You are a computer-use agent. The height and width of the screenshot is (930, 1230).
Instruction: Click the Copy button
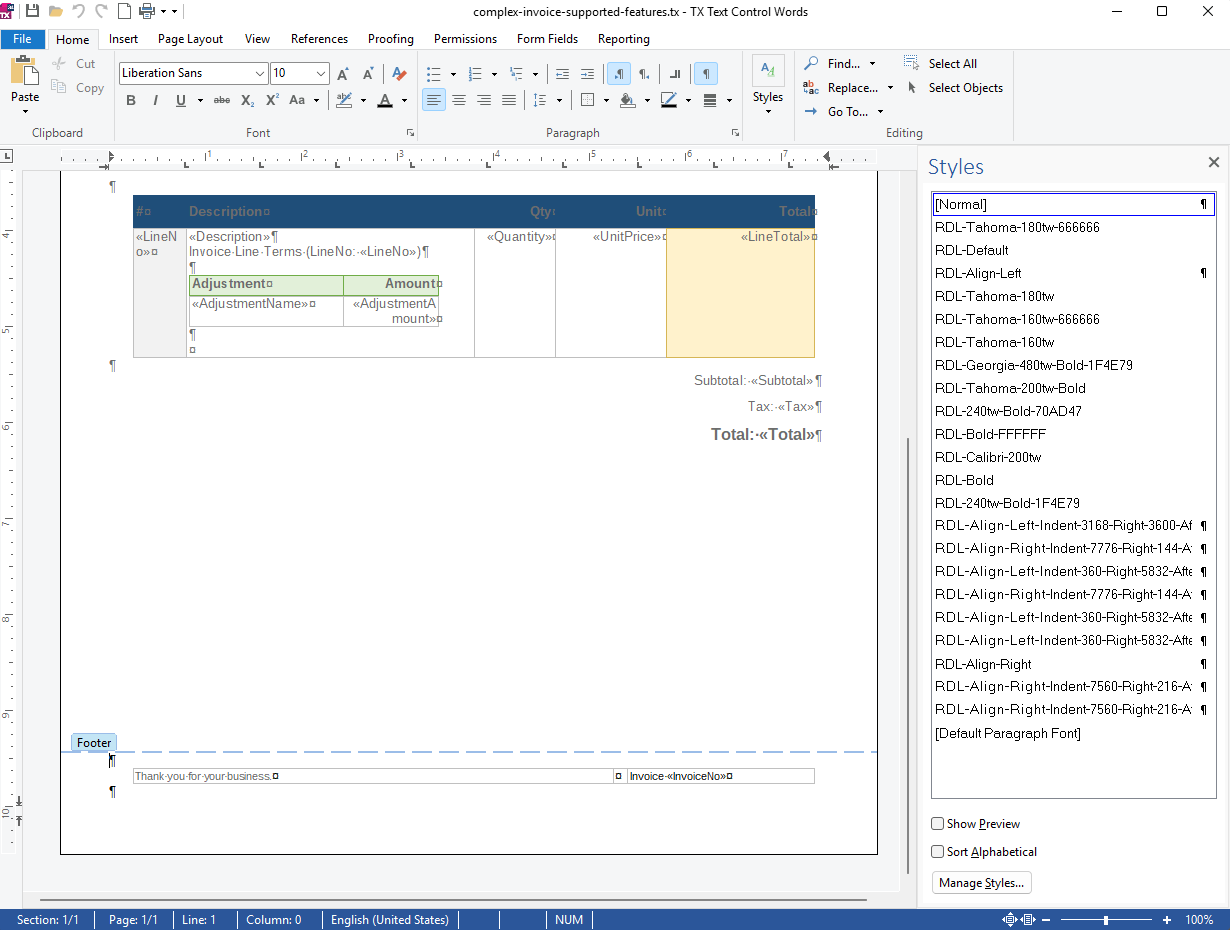(x=79, y=88)
